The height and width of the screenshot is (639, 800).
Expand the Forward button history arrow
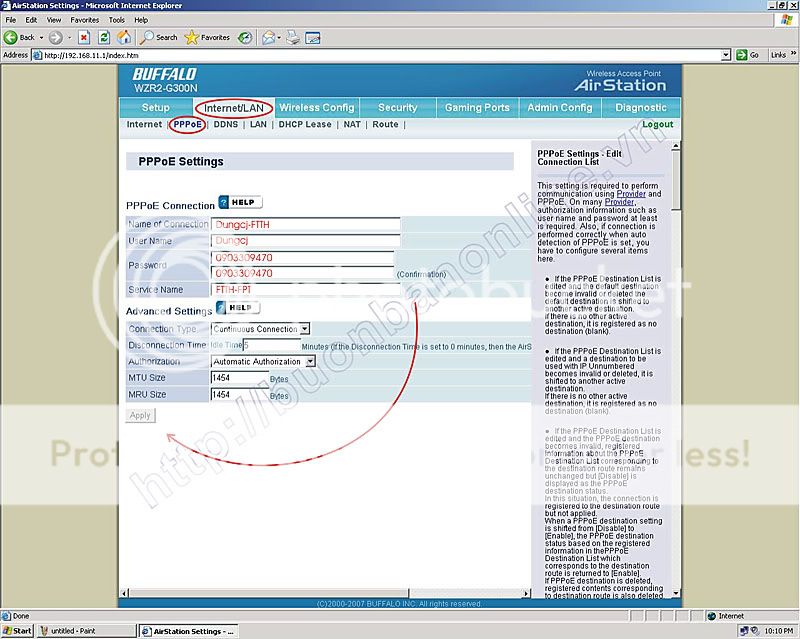tap(69, 37)
